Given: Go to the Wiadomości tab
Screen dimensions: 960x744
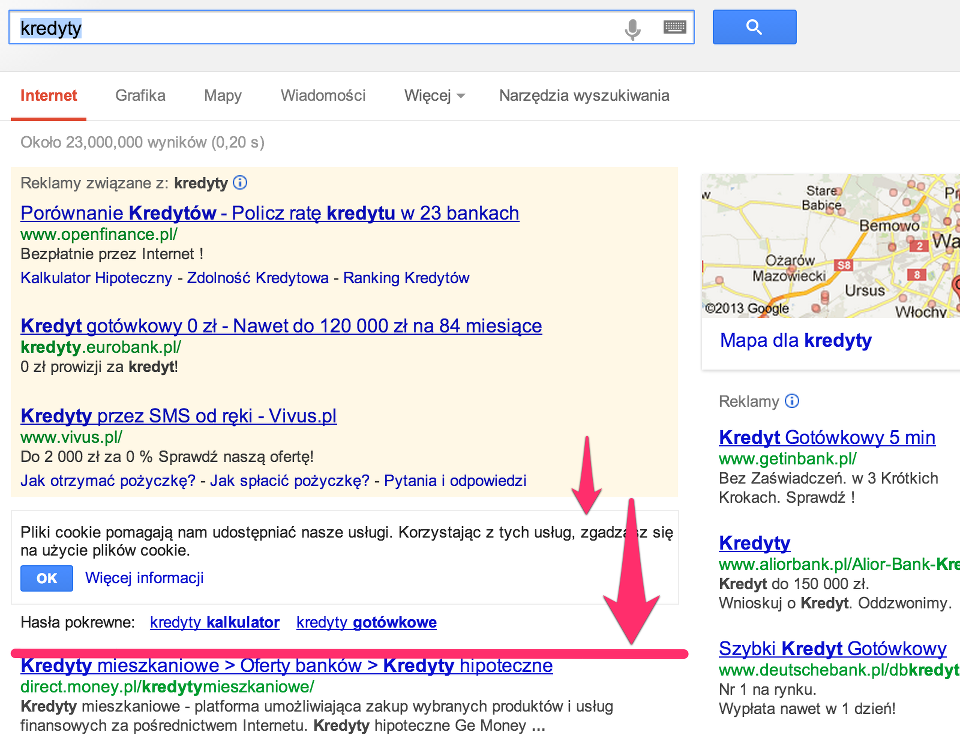Looking at the screenshot, I should pyautogui.click(x=323, y=96).
